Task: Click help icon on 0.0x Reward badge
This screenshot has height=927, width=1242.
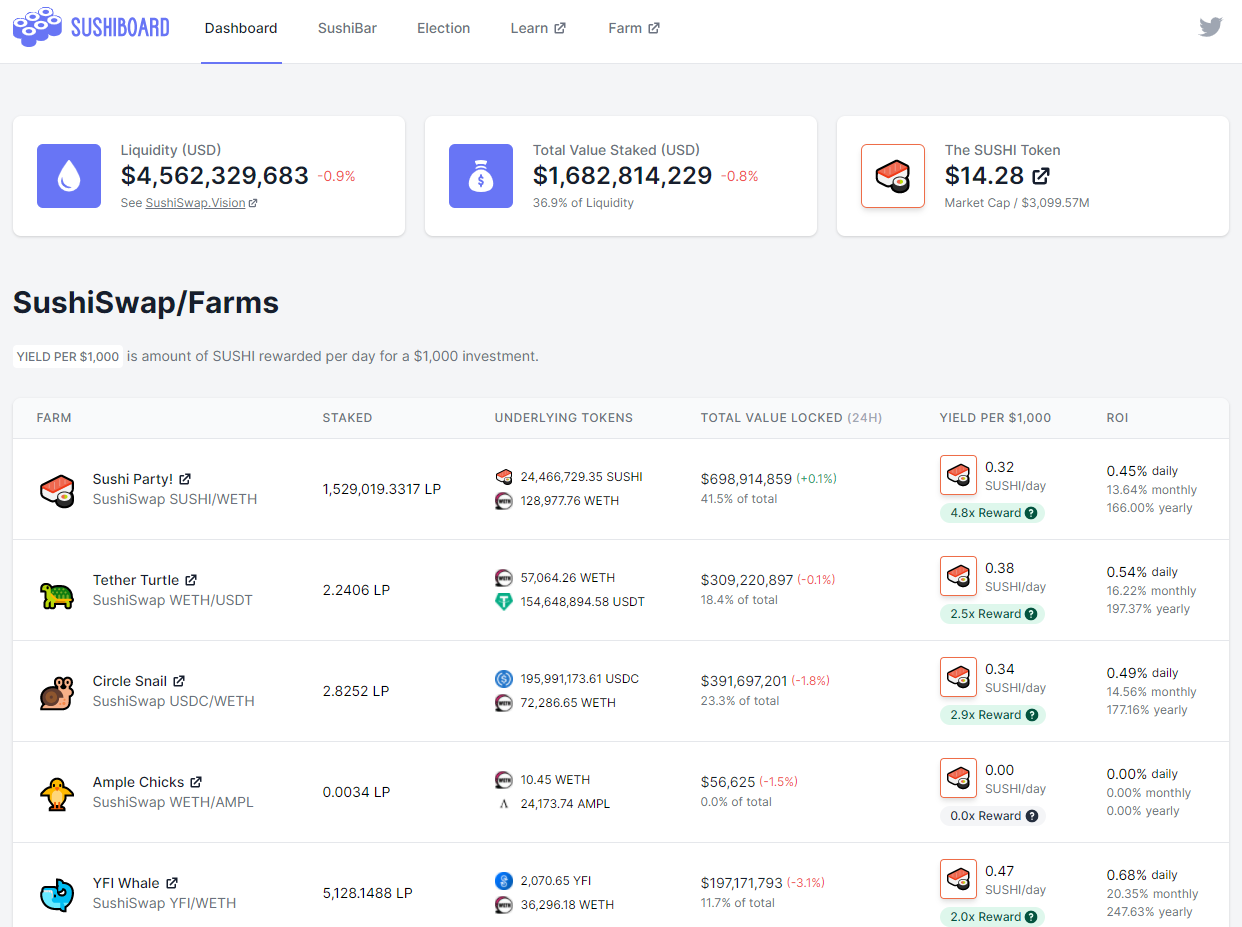Action: pos(1031,816)
